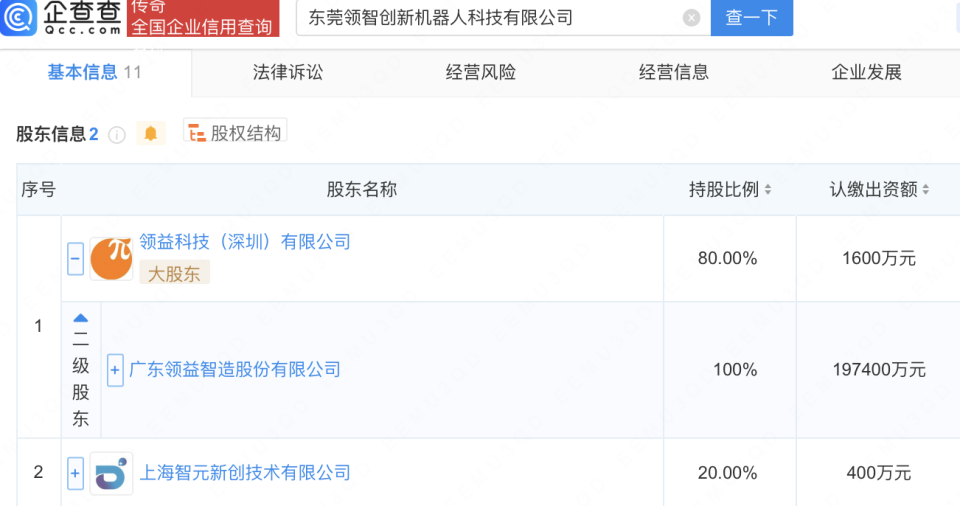
Task: Open the 法律诉讼 tab
Action: 288,72
